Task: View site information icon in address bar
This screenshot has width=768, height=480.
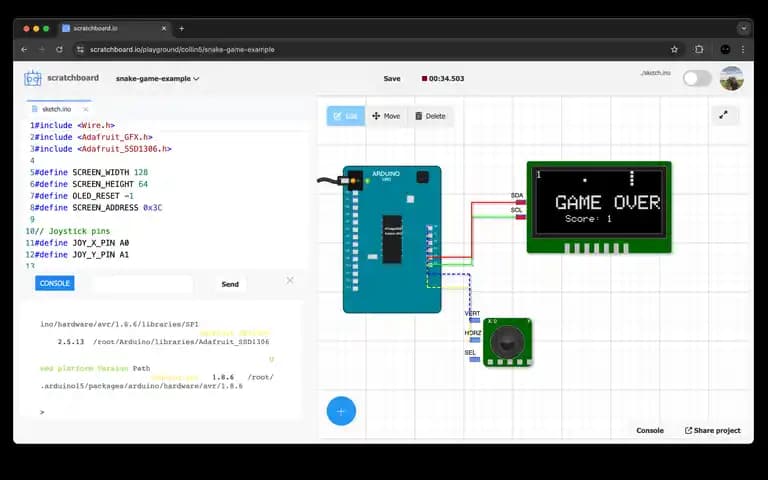Action: [80, 49]
